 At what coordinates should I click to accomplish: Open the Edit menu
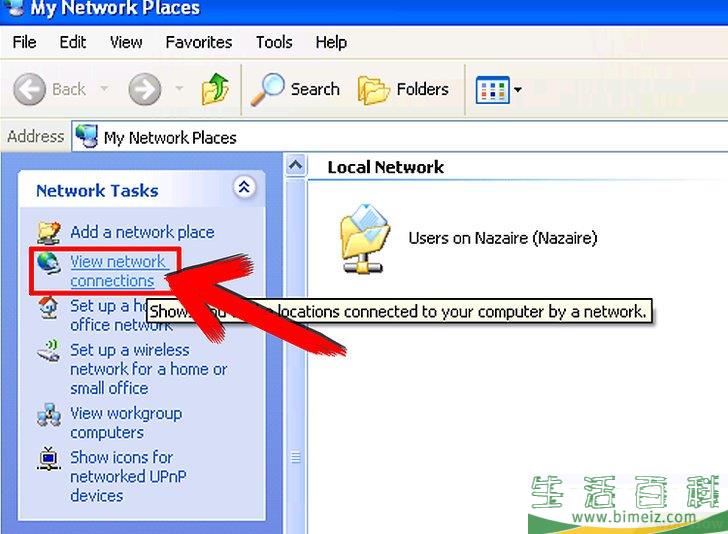click(72, 42)
